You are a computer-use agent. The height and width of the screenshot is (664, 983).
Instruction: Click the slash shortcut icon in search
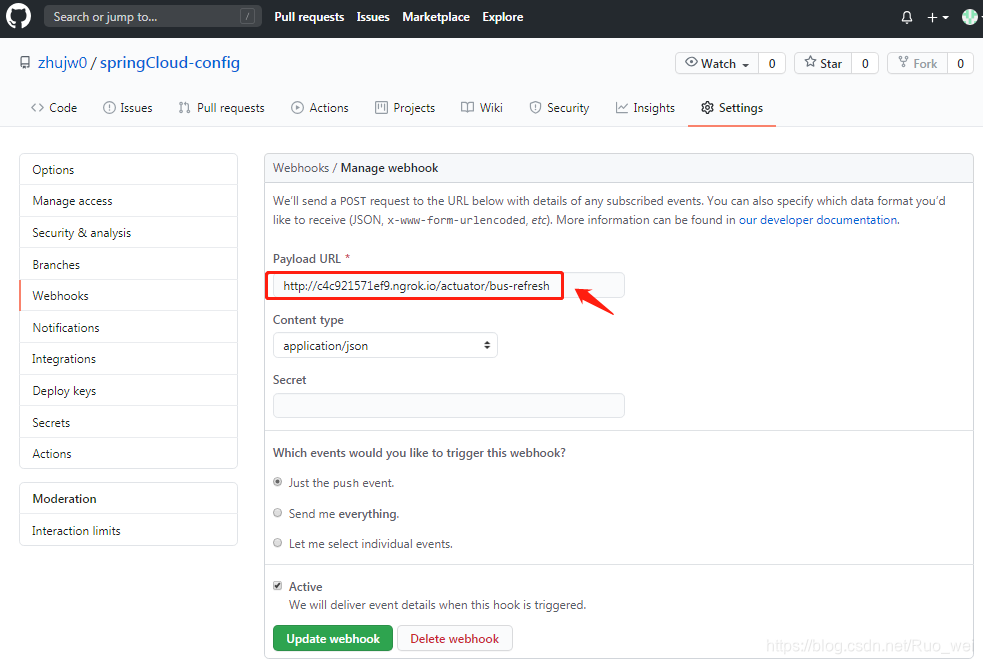coord(247,16)
